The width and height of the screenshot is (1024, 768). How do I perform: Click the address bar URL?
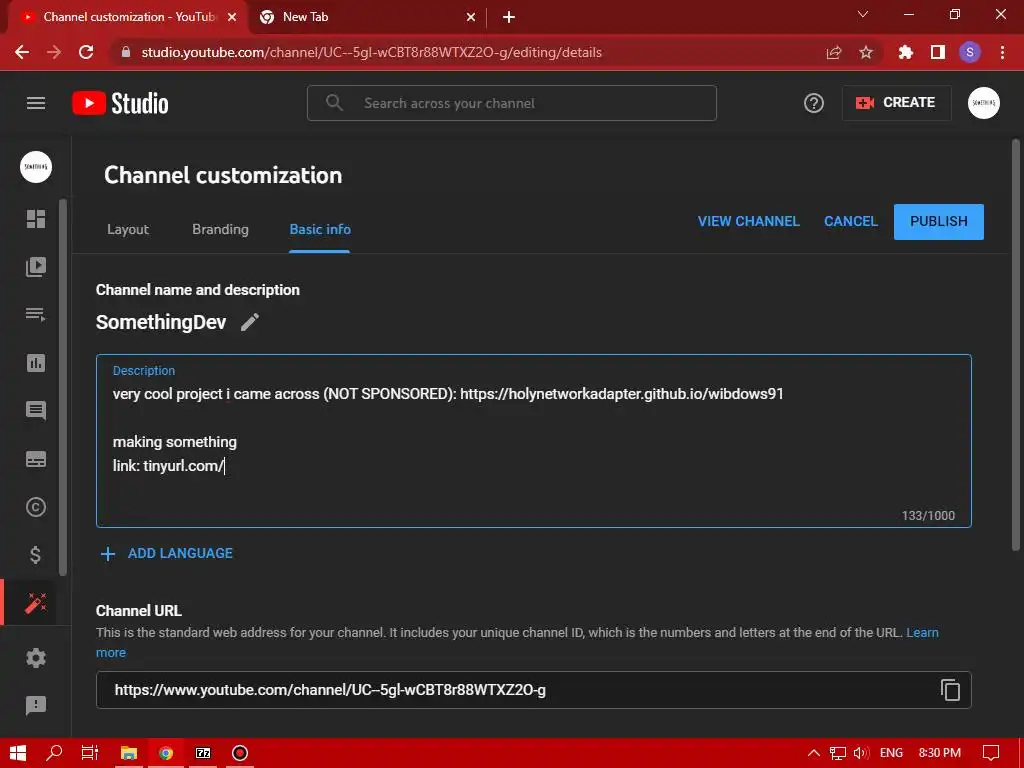point(372,52)
